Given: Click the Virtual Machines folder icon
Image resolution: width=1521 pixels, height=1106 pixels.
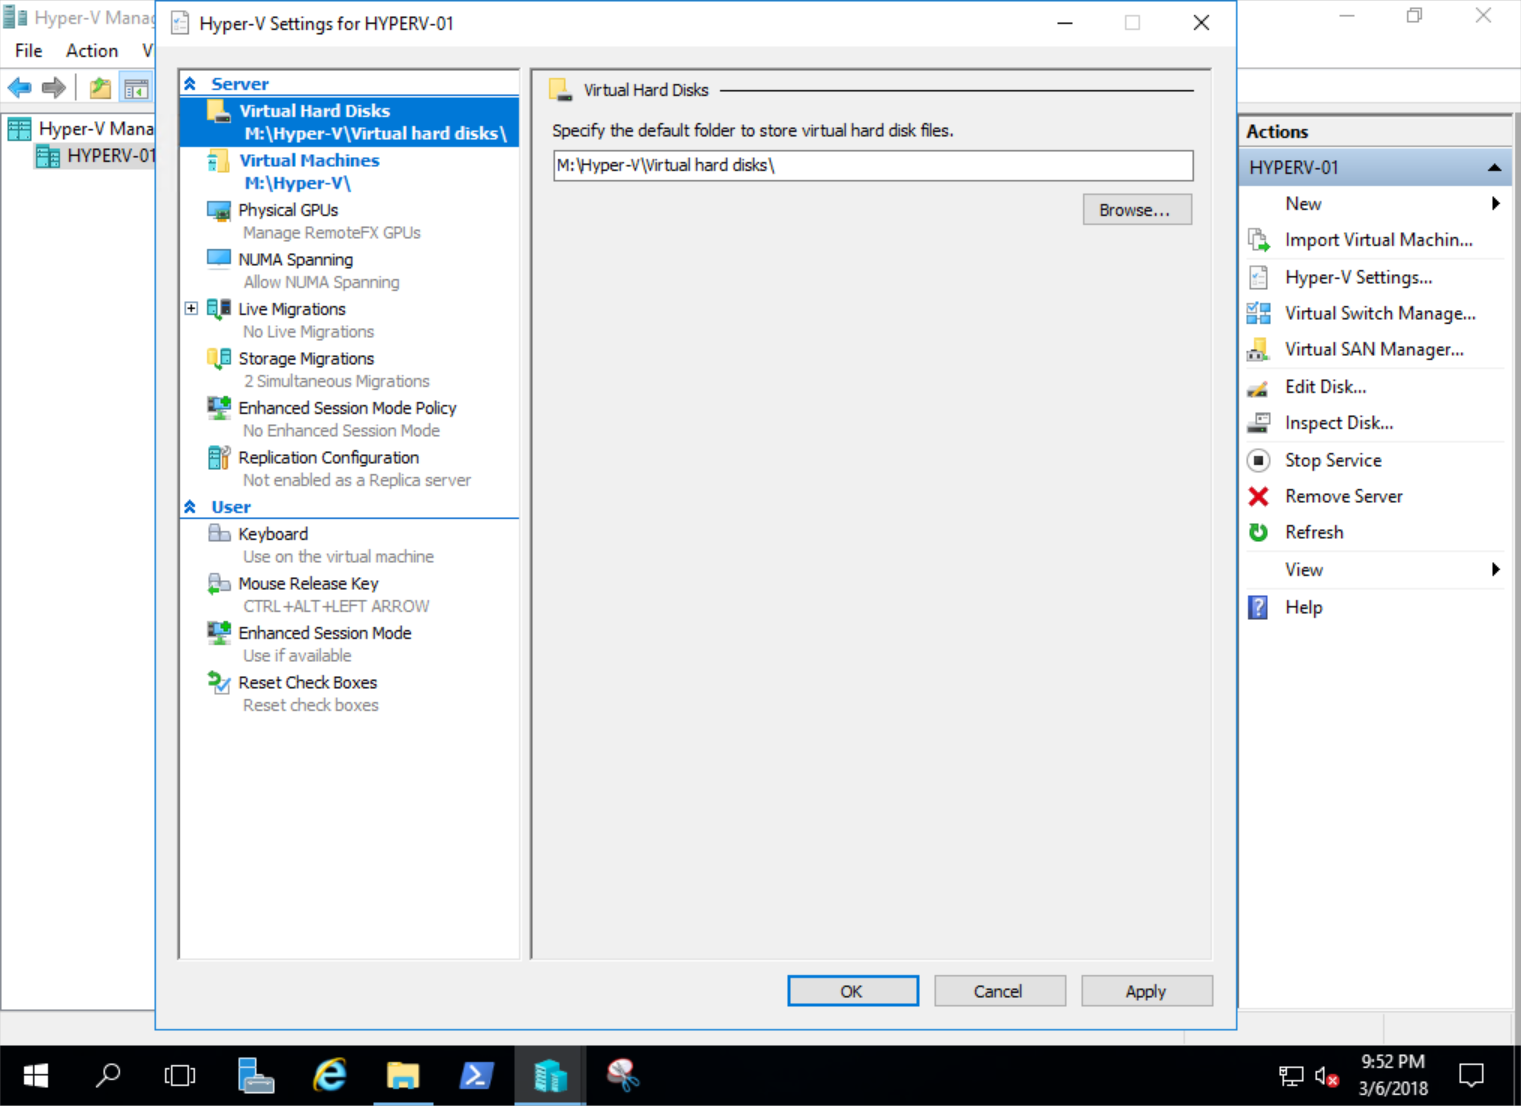Looking at the screenshot, I should [218, 160].
